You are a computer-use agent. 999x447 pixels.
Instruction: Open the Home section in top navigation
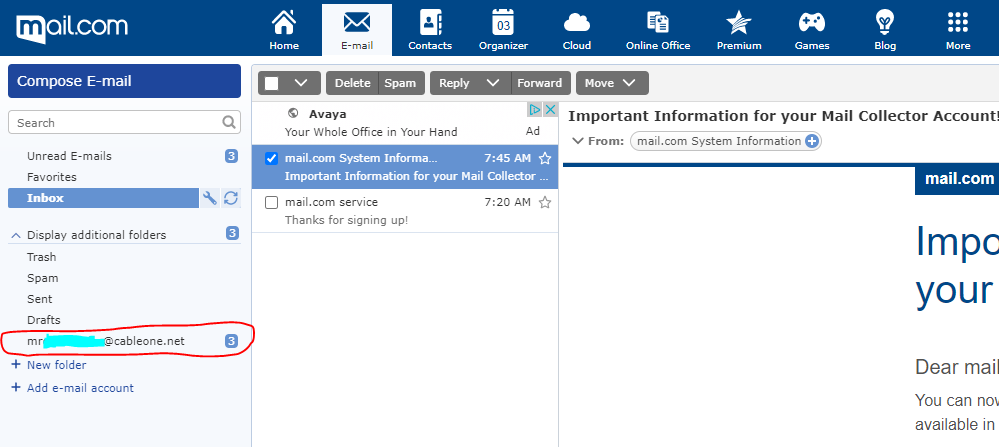(284, 30)
